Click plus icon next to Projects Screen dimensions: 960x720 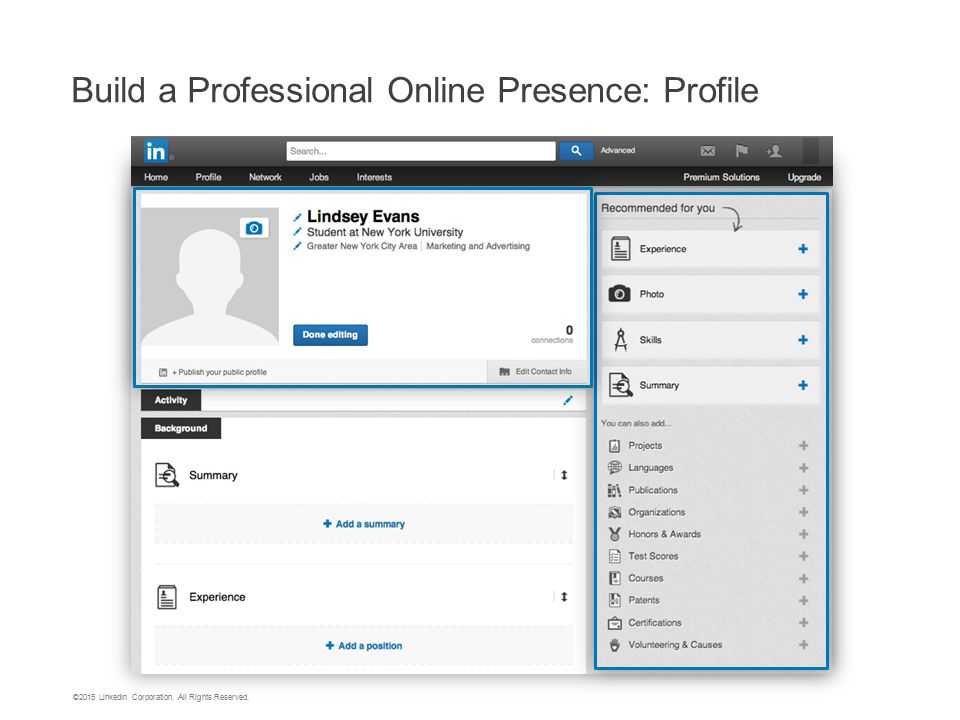[x=803, y=446]
